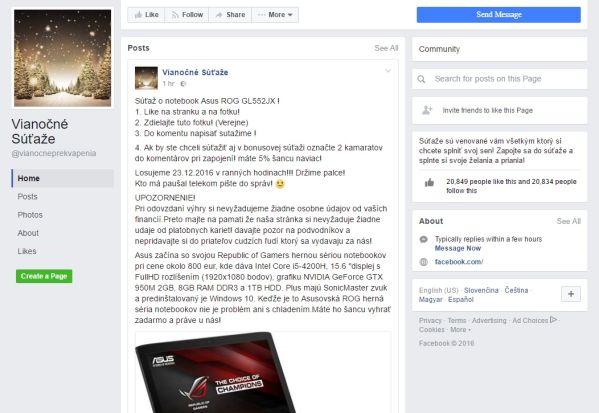The image size is (599, 413).
Task: Follow the Vianočné Súťaže page
Action: click(187, 15)
